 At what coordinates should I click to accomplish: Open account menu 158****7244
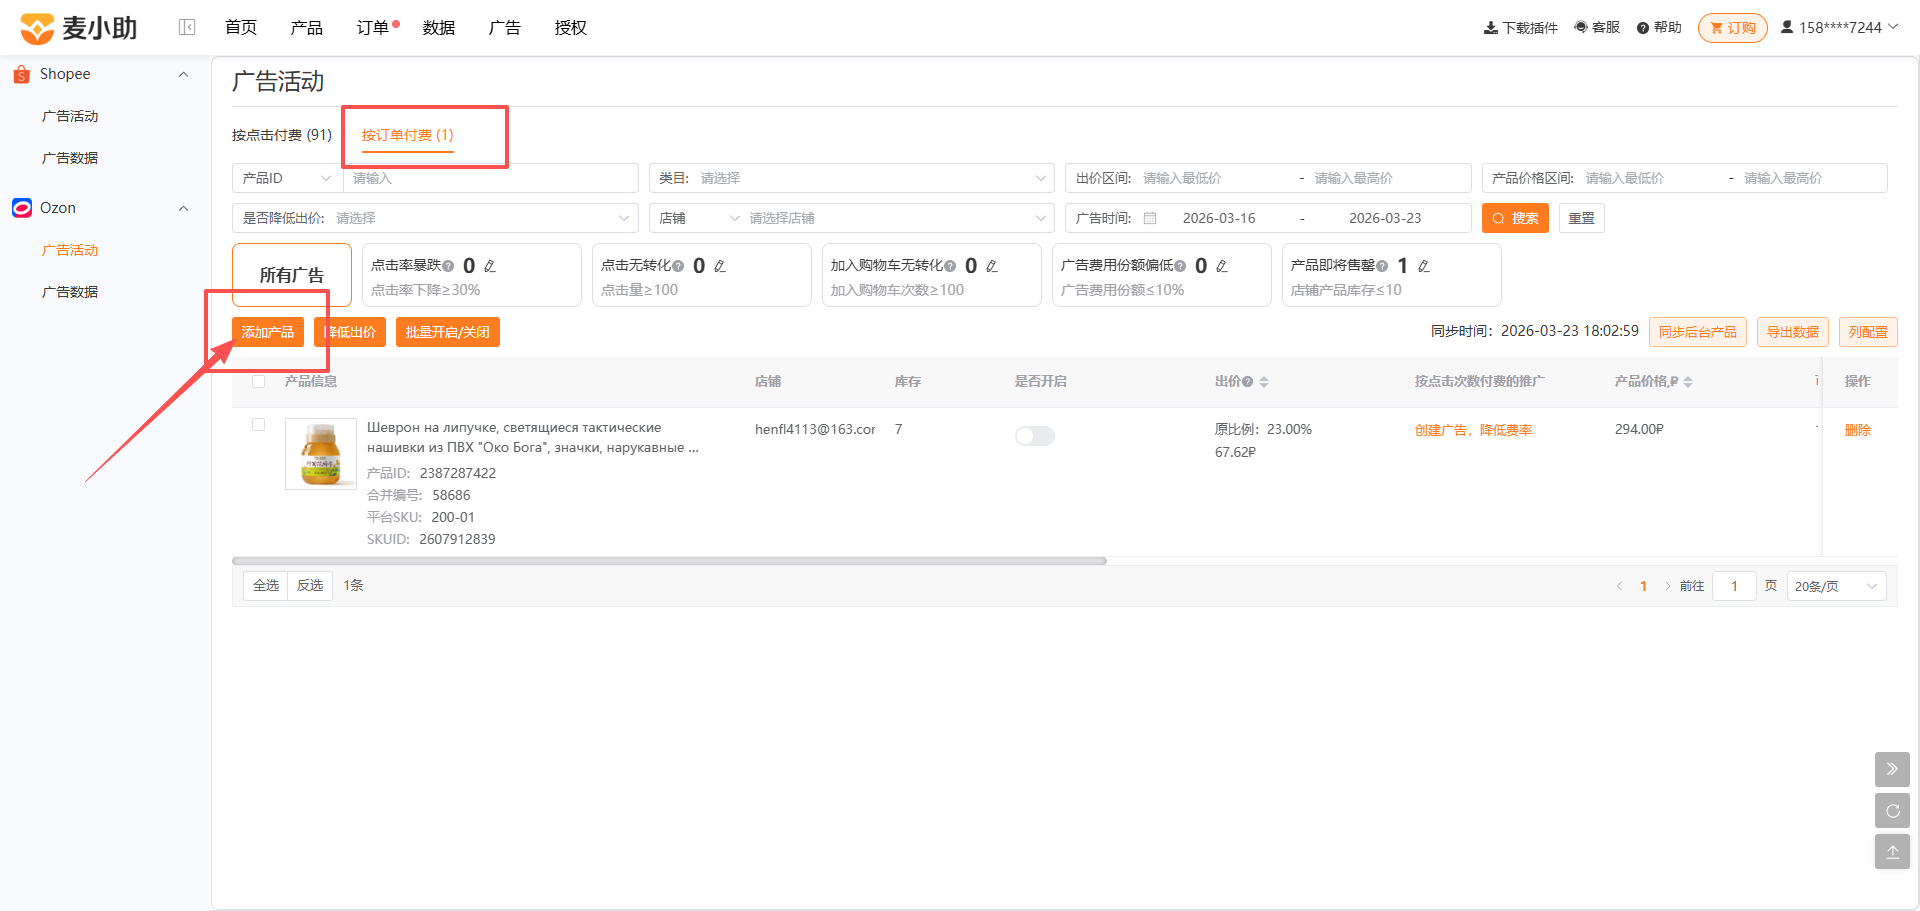(1839, 28)
